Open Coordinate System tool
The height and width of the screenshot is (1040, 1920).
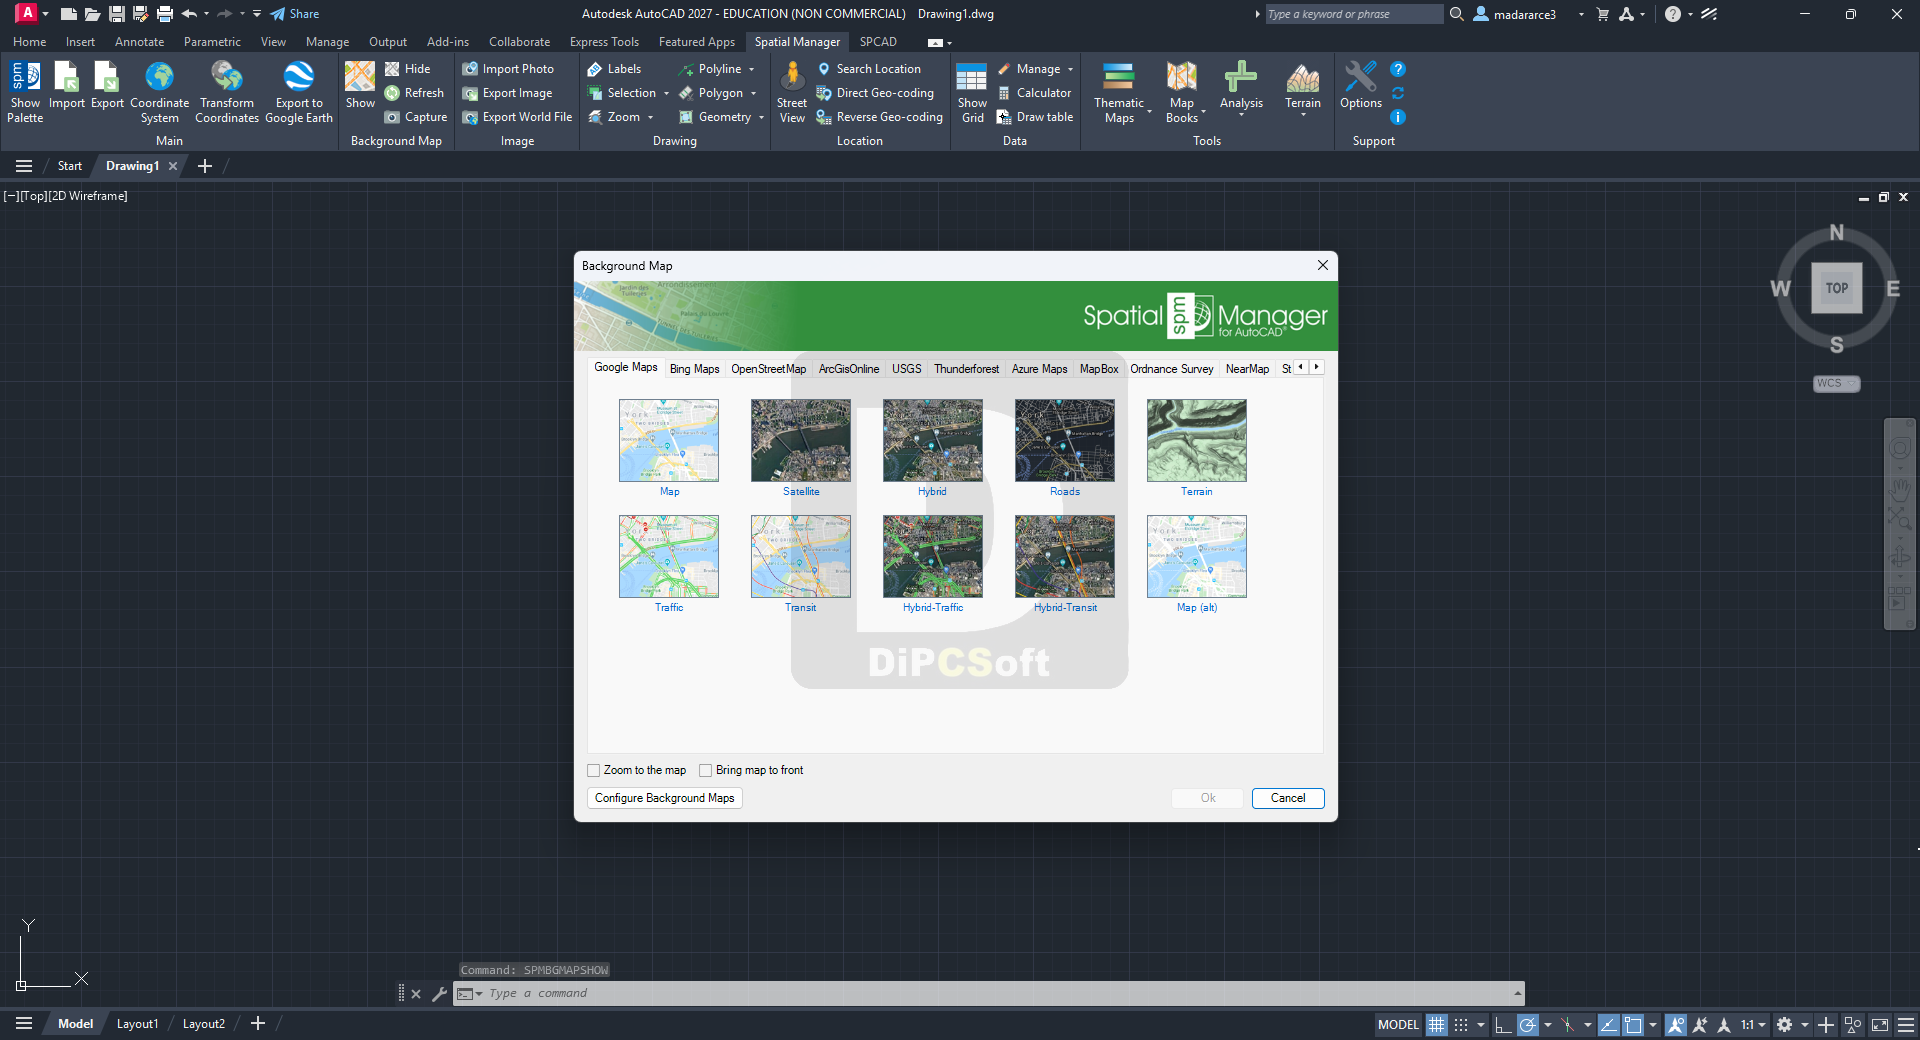tap(159, 91)
